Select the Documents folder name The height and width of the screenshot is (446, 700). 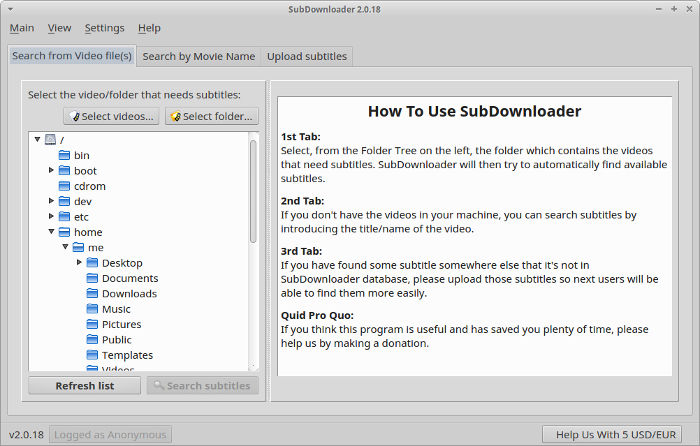pyautogui.click(x=130, y=279)
